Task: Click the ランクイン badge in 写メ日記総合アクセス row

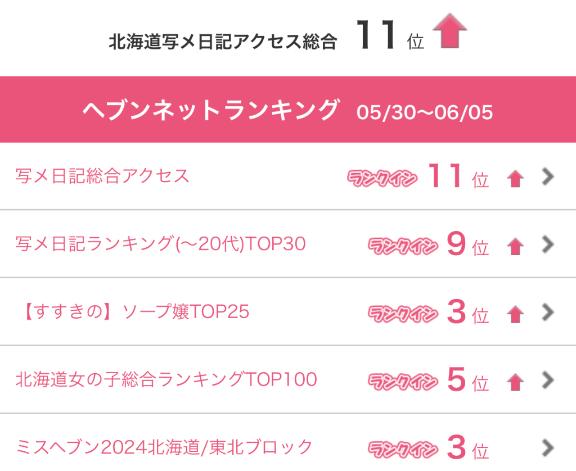Action: [382, 179]
